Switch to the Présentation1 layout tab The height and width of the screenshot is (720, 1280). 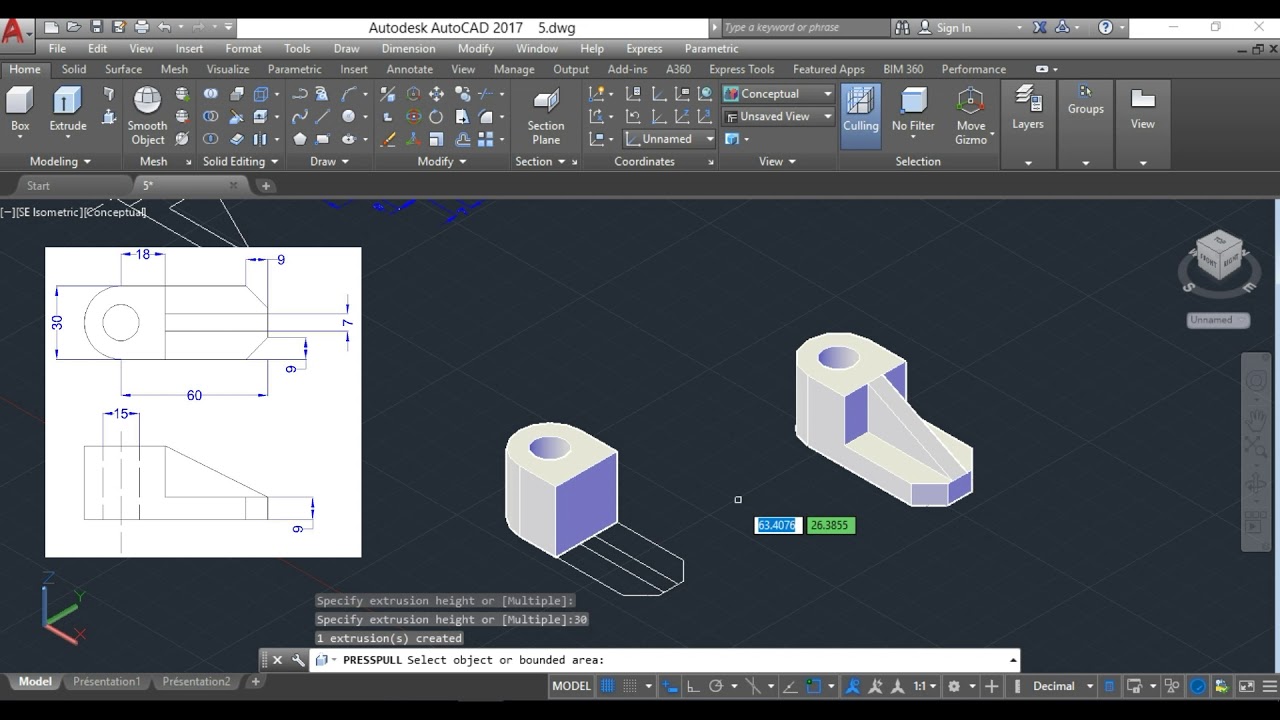[106, 682]
